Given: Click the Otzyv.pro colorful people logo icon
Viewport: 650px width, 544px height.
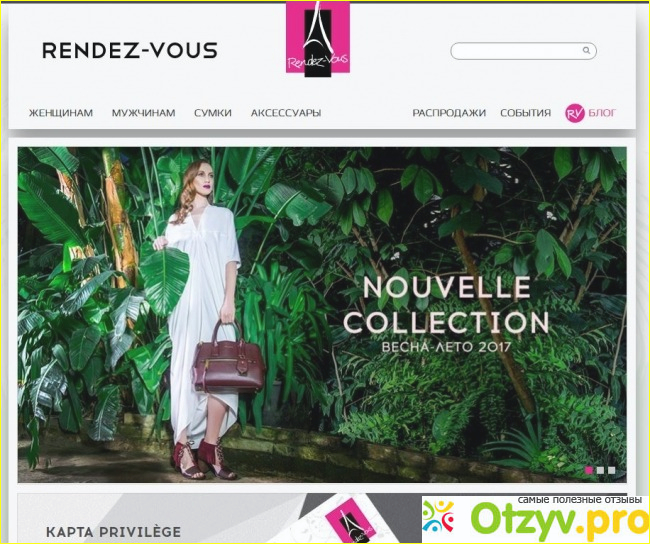Looking at the screenshot, I should coord(438,516).
